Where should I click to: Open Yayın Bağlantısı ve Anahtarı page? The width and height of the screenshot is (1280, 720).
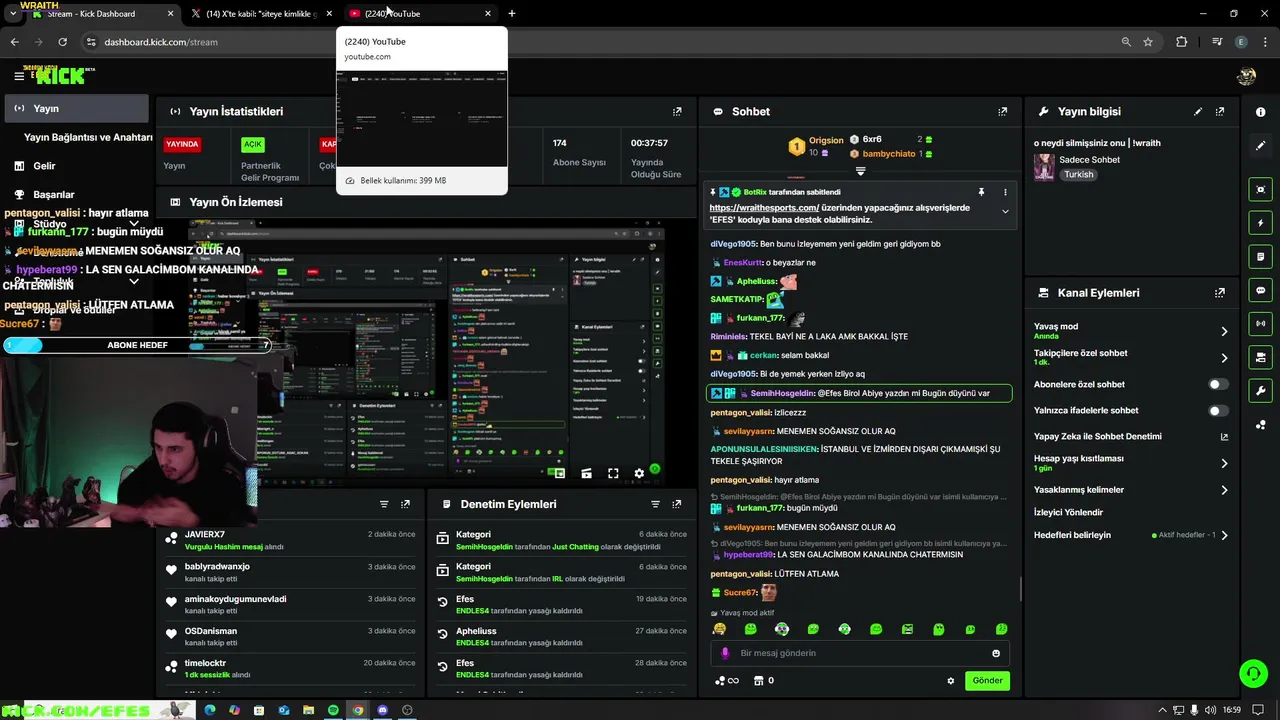tap(88, 137)
